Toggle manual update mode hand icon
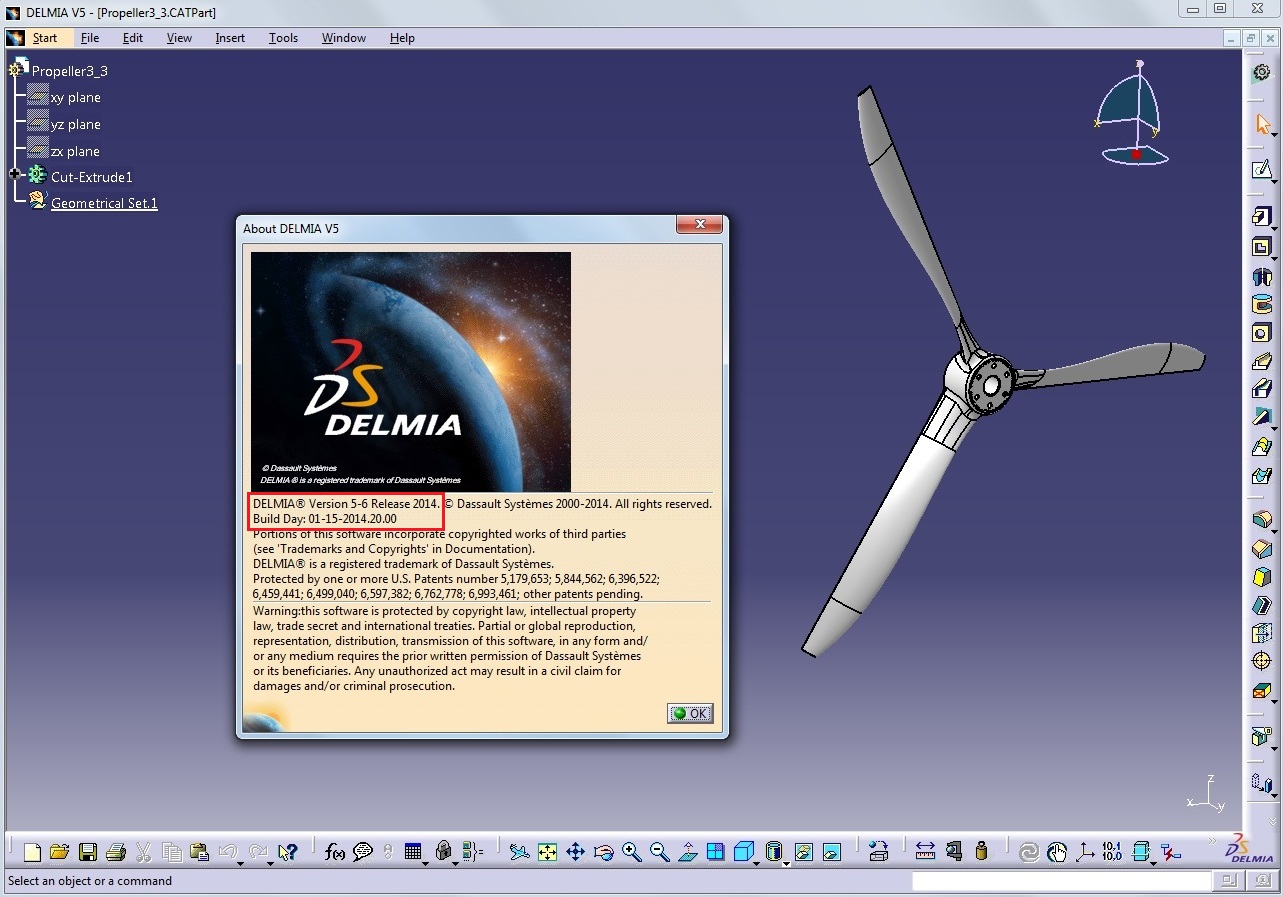Image resolution: width=1283 pixels, height=897 pixels. coord(1057,852)
